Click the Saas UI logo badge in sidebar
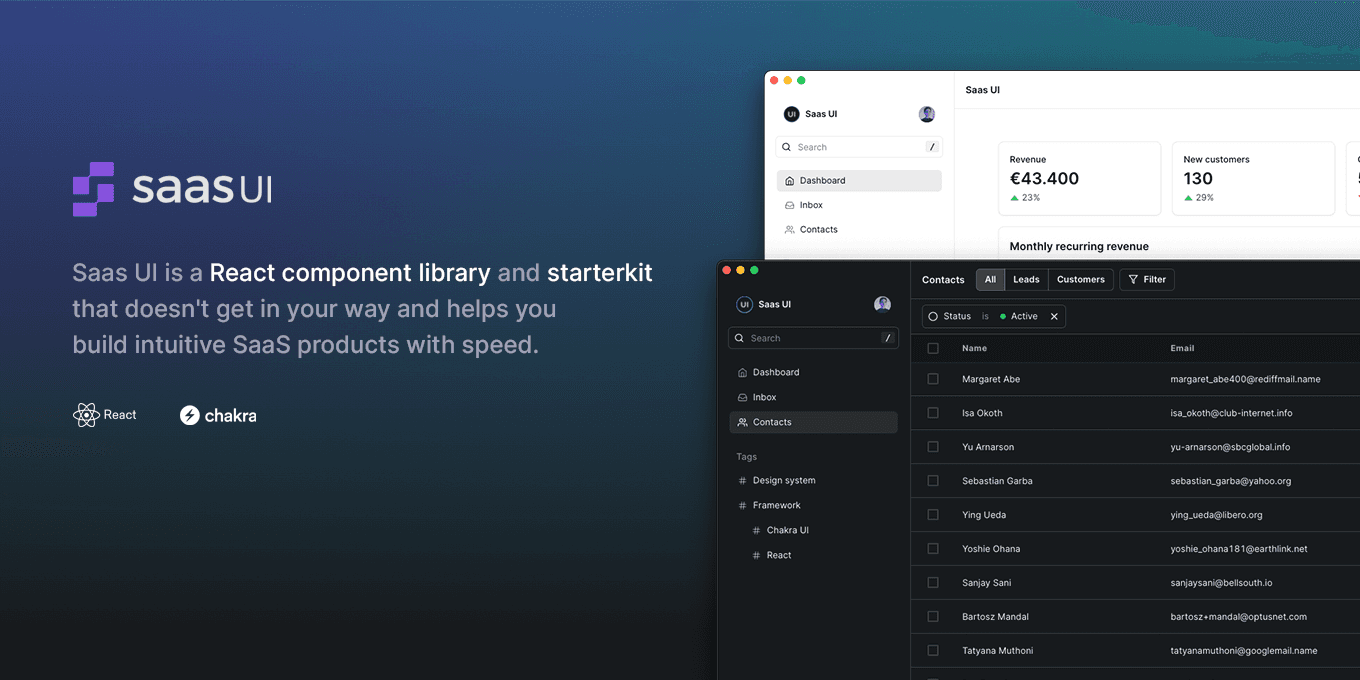Viewport: 1360px width, 680px height. click(x=744, y=303)
